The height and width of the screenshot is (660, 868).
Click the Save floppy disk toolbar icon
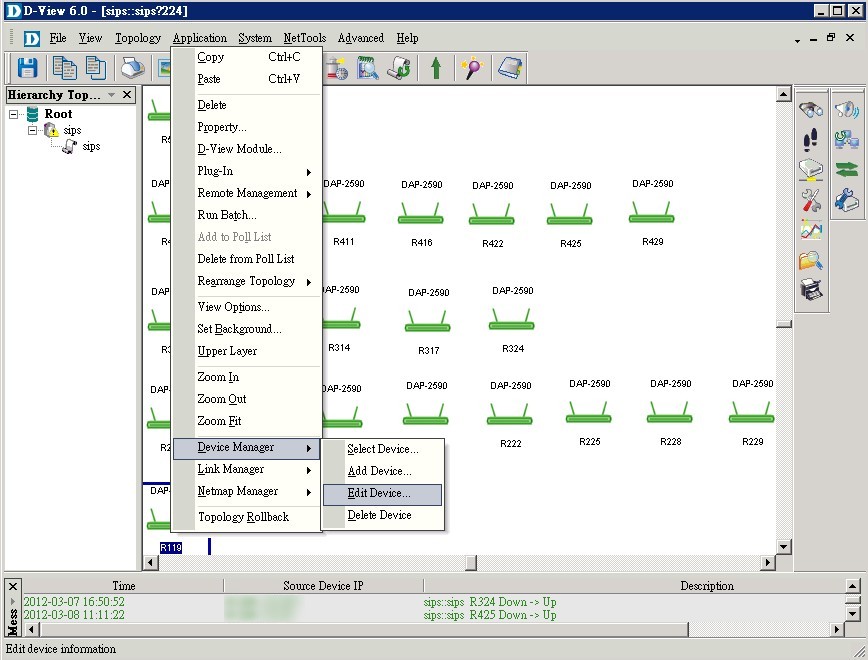coord(27,68)
